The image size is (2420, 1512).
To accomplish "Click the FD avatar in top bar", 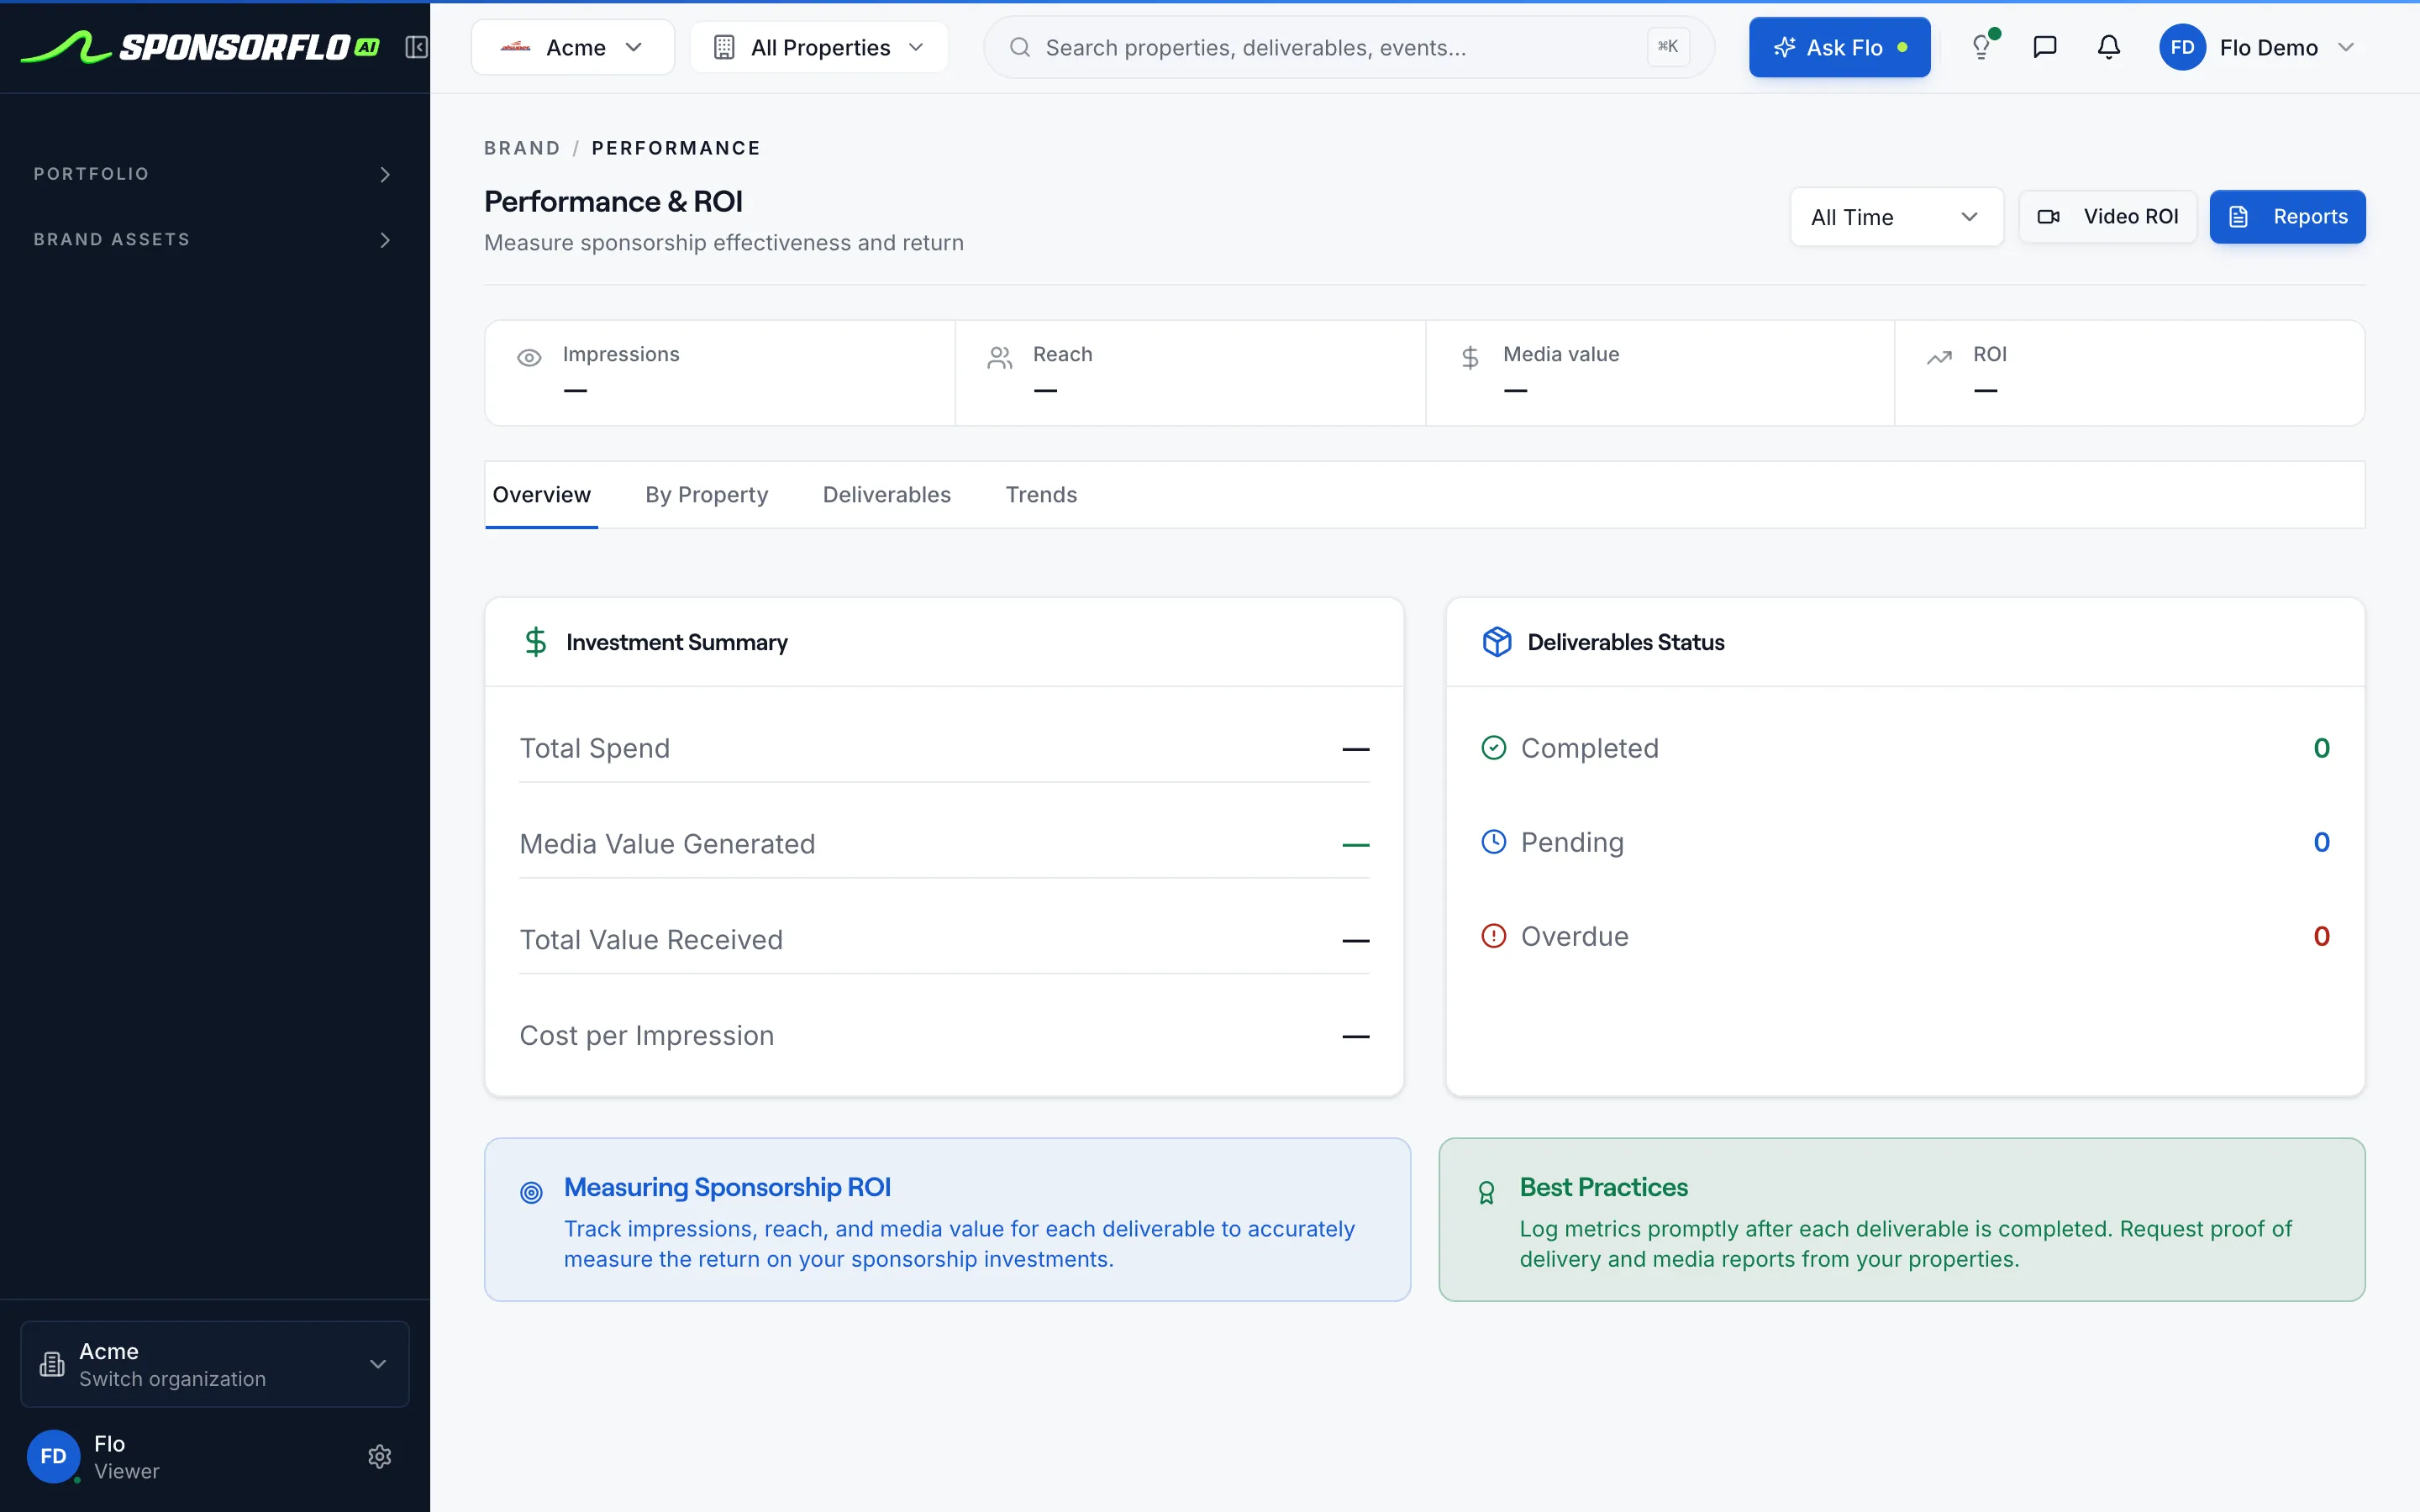I will coord(2182,47).
